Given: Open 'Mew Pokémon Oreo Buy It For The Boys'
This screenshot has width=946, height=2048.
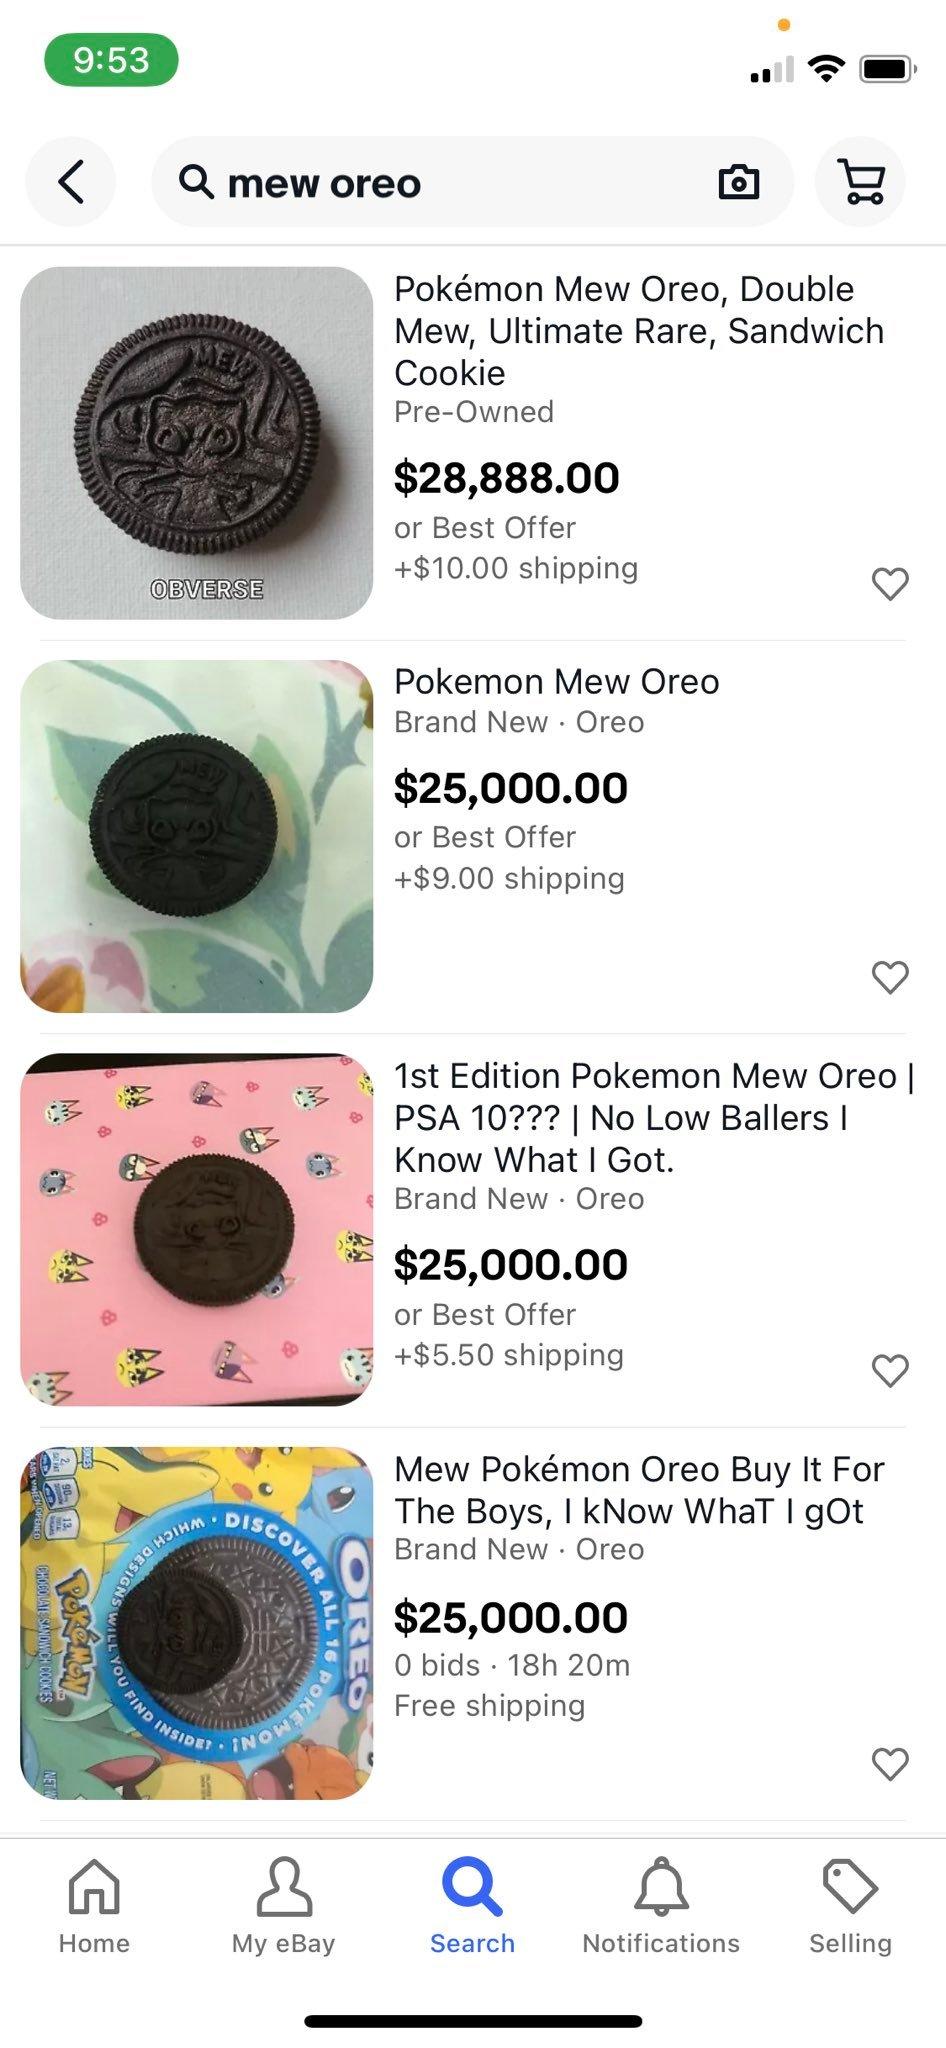Looking at the screenshot, I should tap(639, 1490).
